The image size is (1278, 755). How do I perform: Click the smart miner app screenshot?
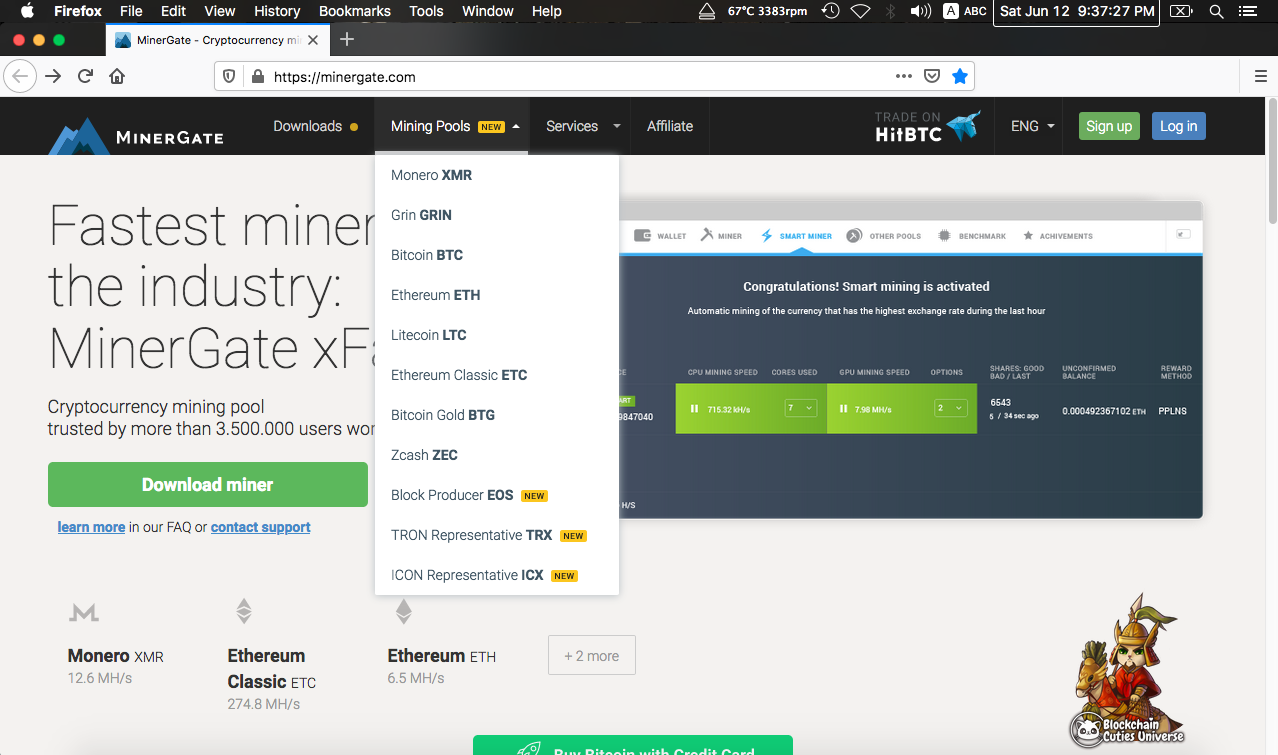(911, 360)
